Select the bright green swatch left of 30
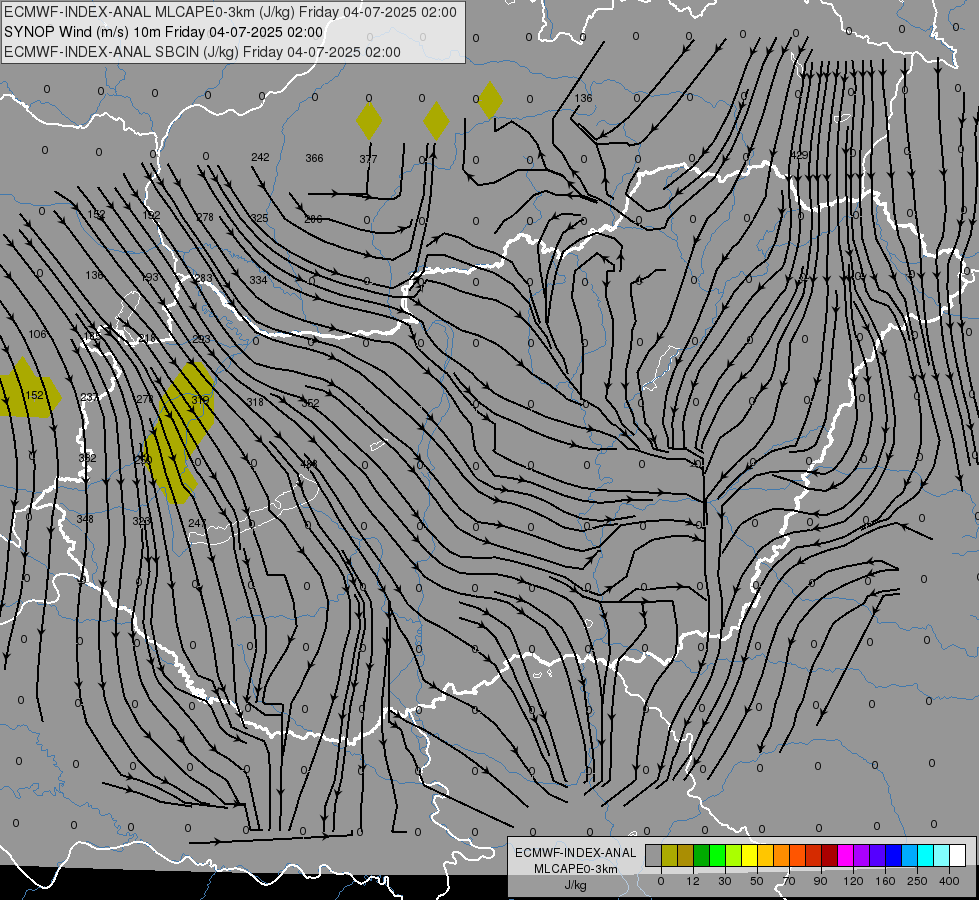The height and width of the screenshot is (900, 979). pyautogui.click(x=717, y=856)
